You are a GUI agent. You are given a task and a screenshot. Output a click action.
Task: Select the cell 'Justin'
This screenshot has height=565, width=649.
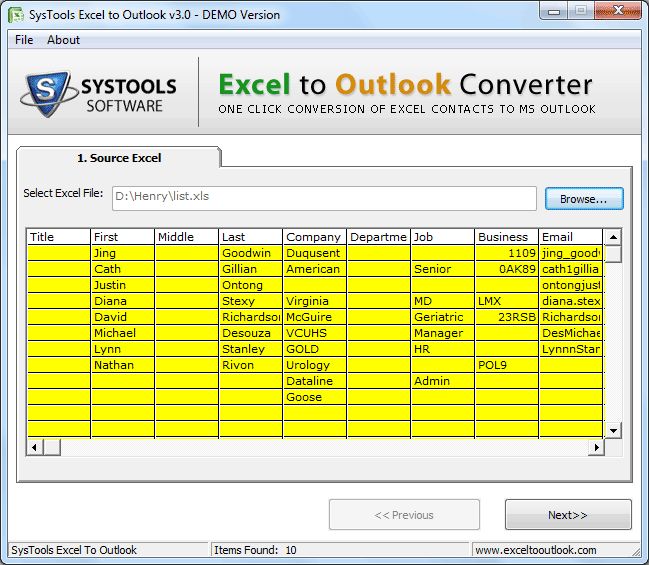pos(123,285)
